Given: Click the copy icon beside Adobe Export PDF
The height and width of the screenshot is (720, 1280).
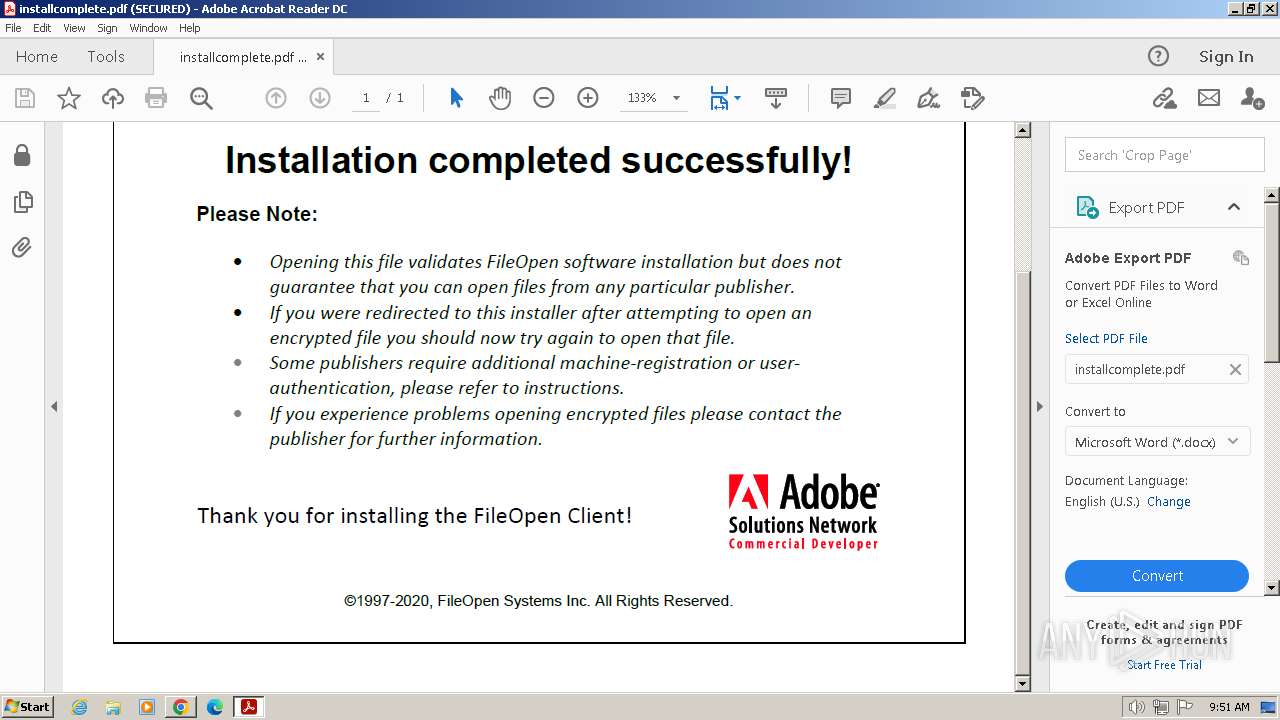Looking at the screenshot, I should point(1241,258).
